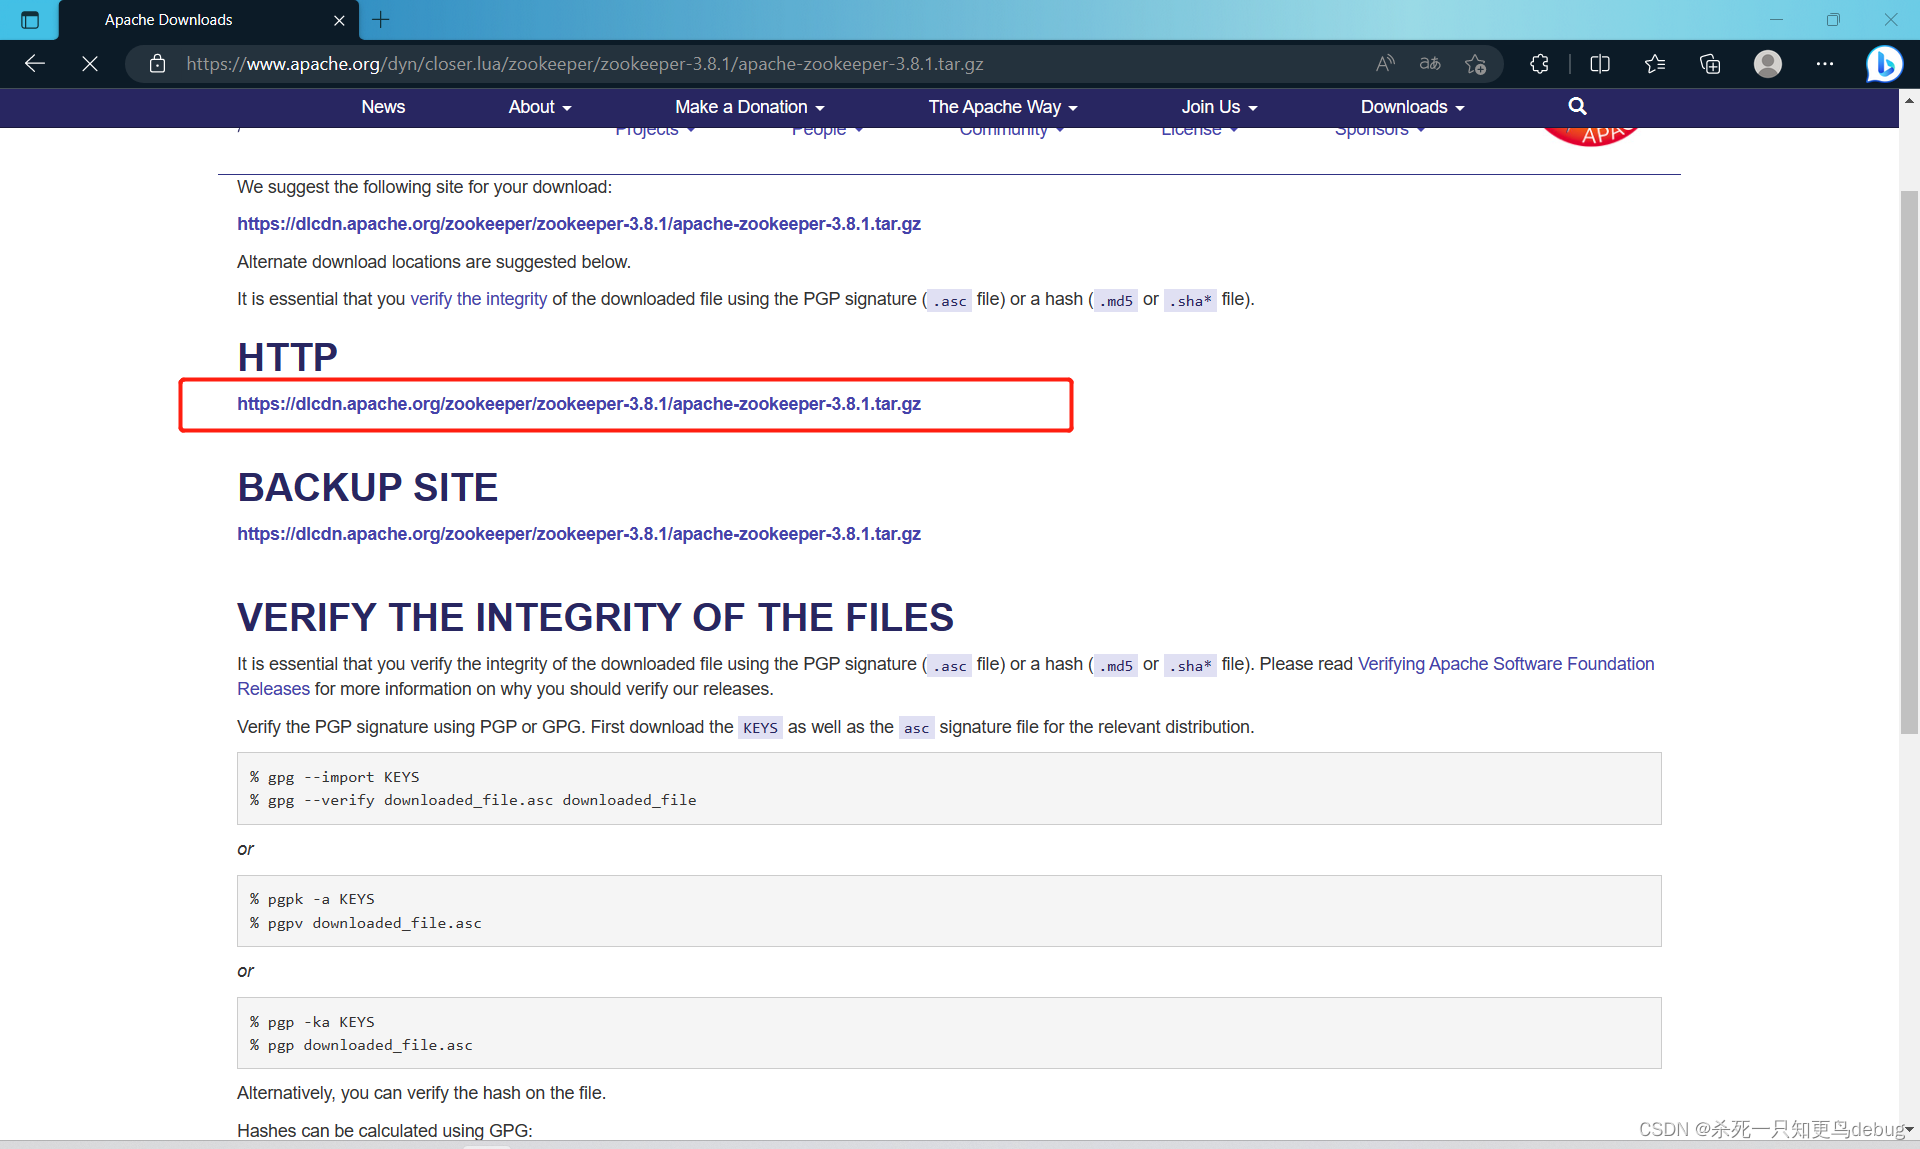Toggle the Collections sidebar panel

[1711, 63]
